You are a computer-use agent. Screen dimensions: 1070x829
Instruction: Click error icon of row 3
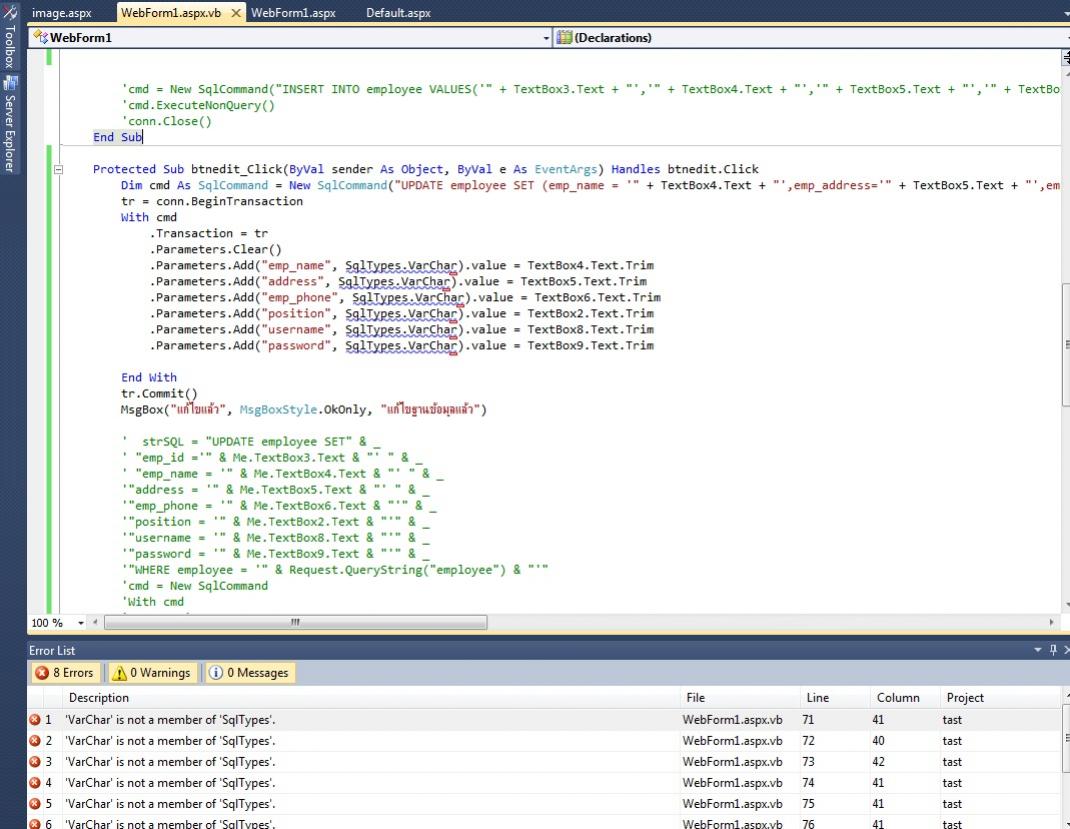(x=35, y=762)
